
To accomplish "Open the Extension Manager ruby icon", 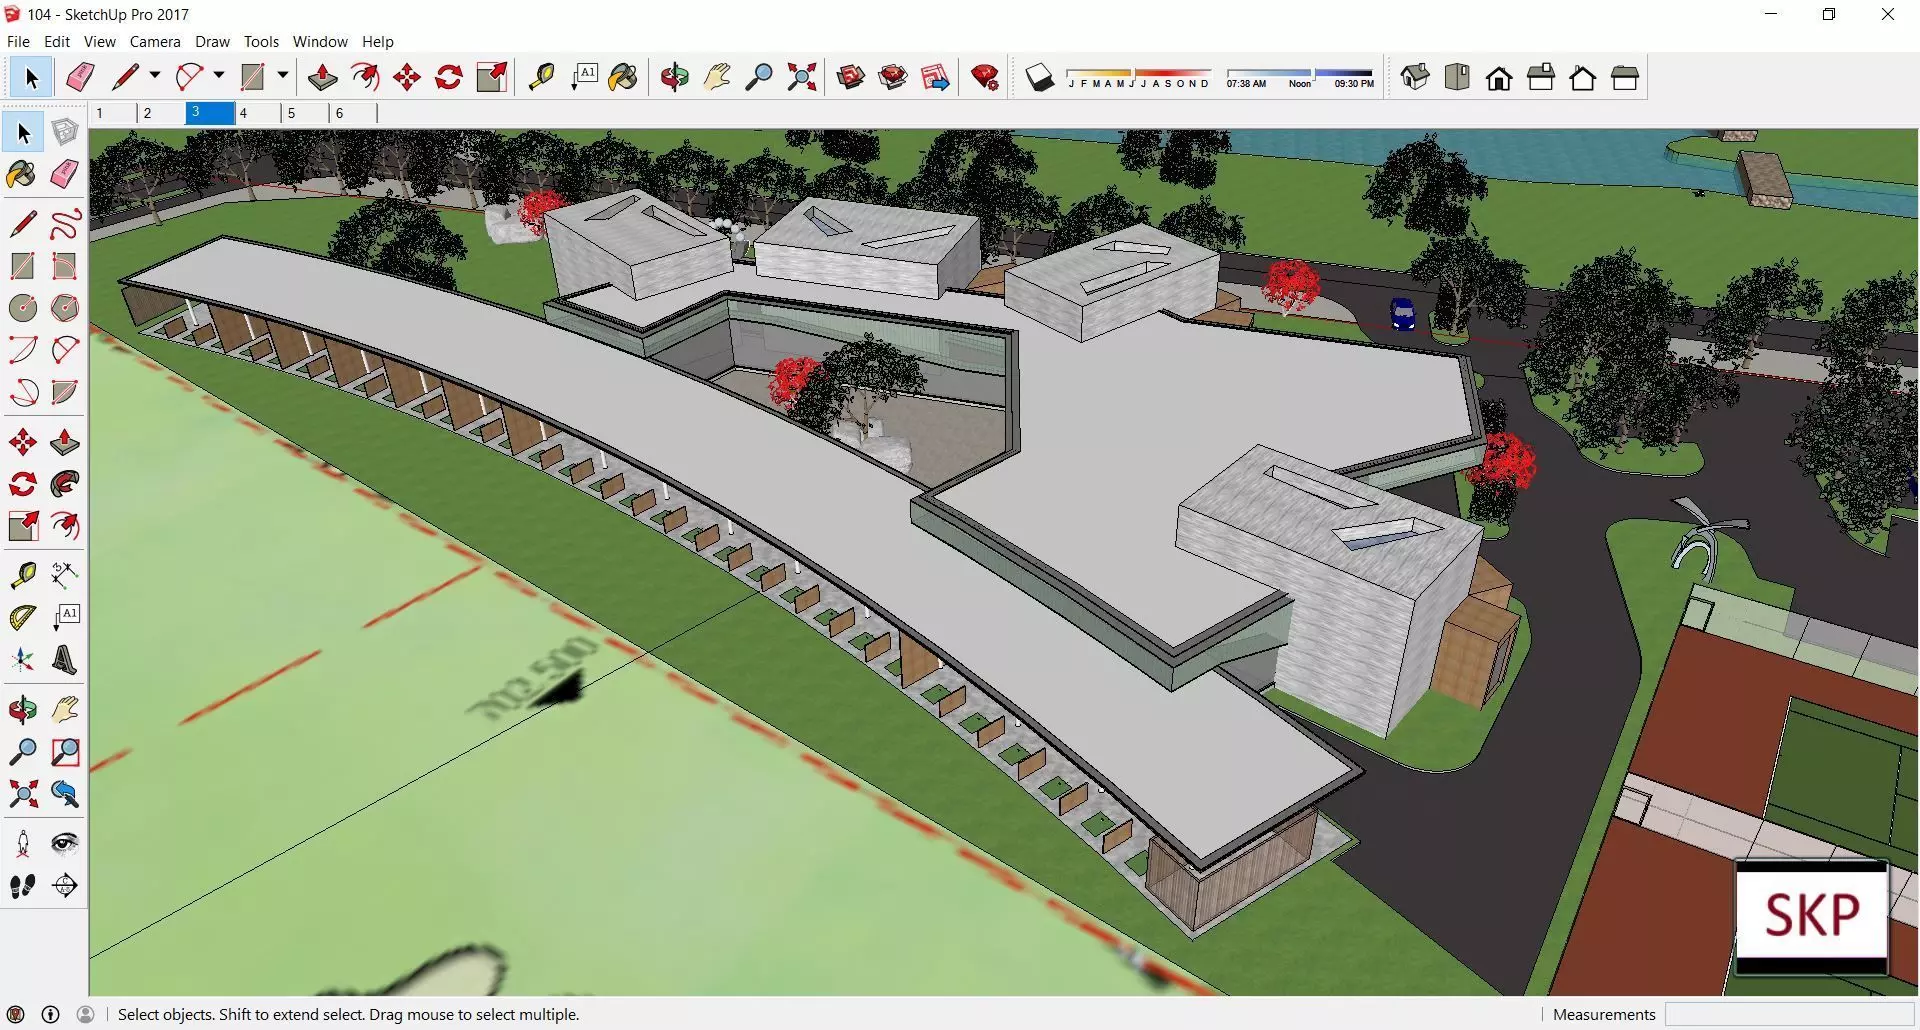I will click(985, 77).
